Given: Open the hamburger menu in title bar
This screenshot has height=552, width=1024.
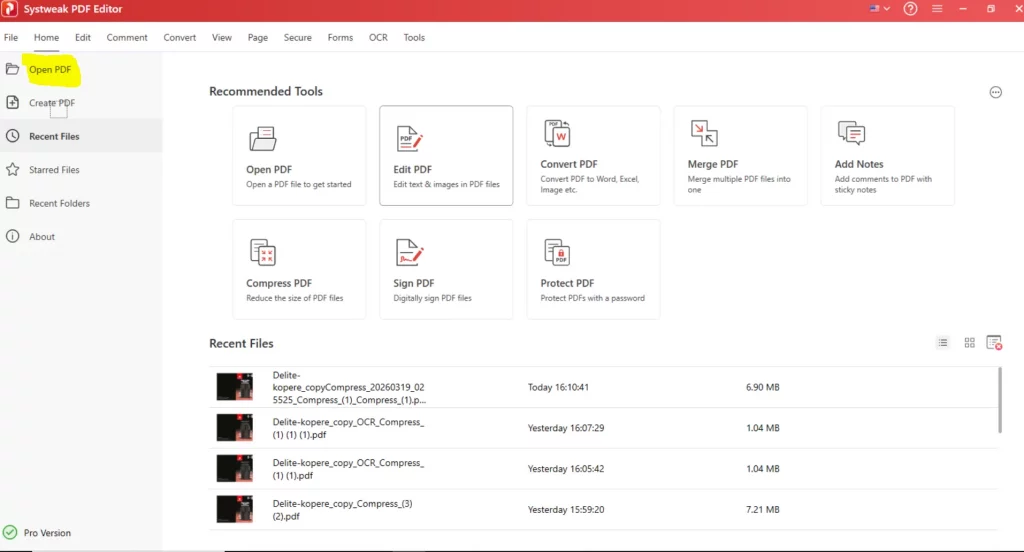Looking at the screenshot, I should click(937, 9).
